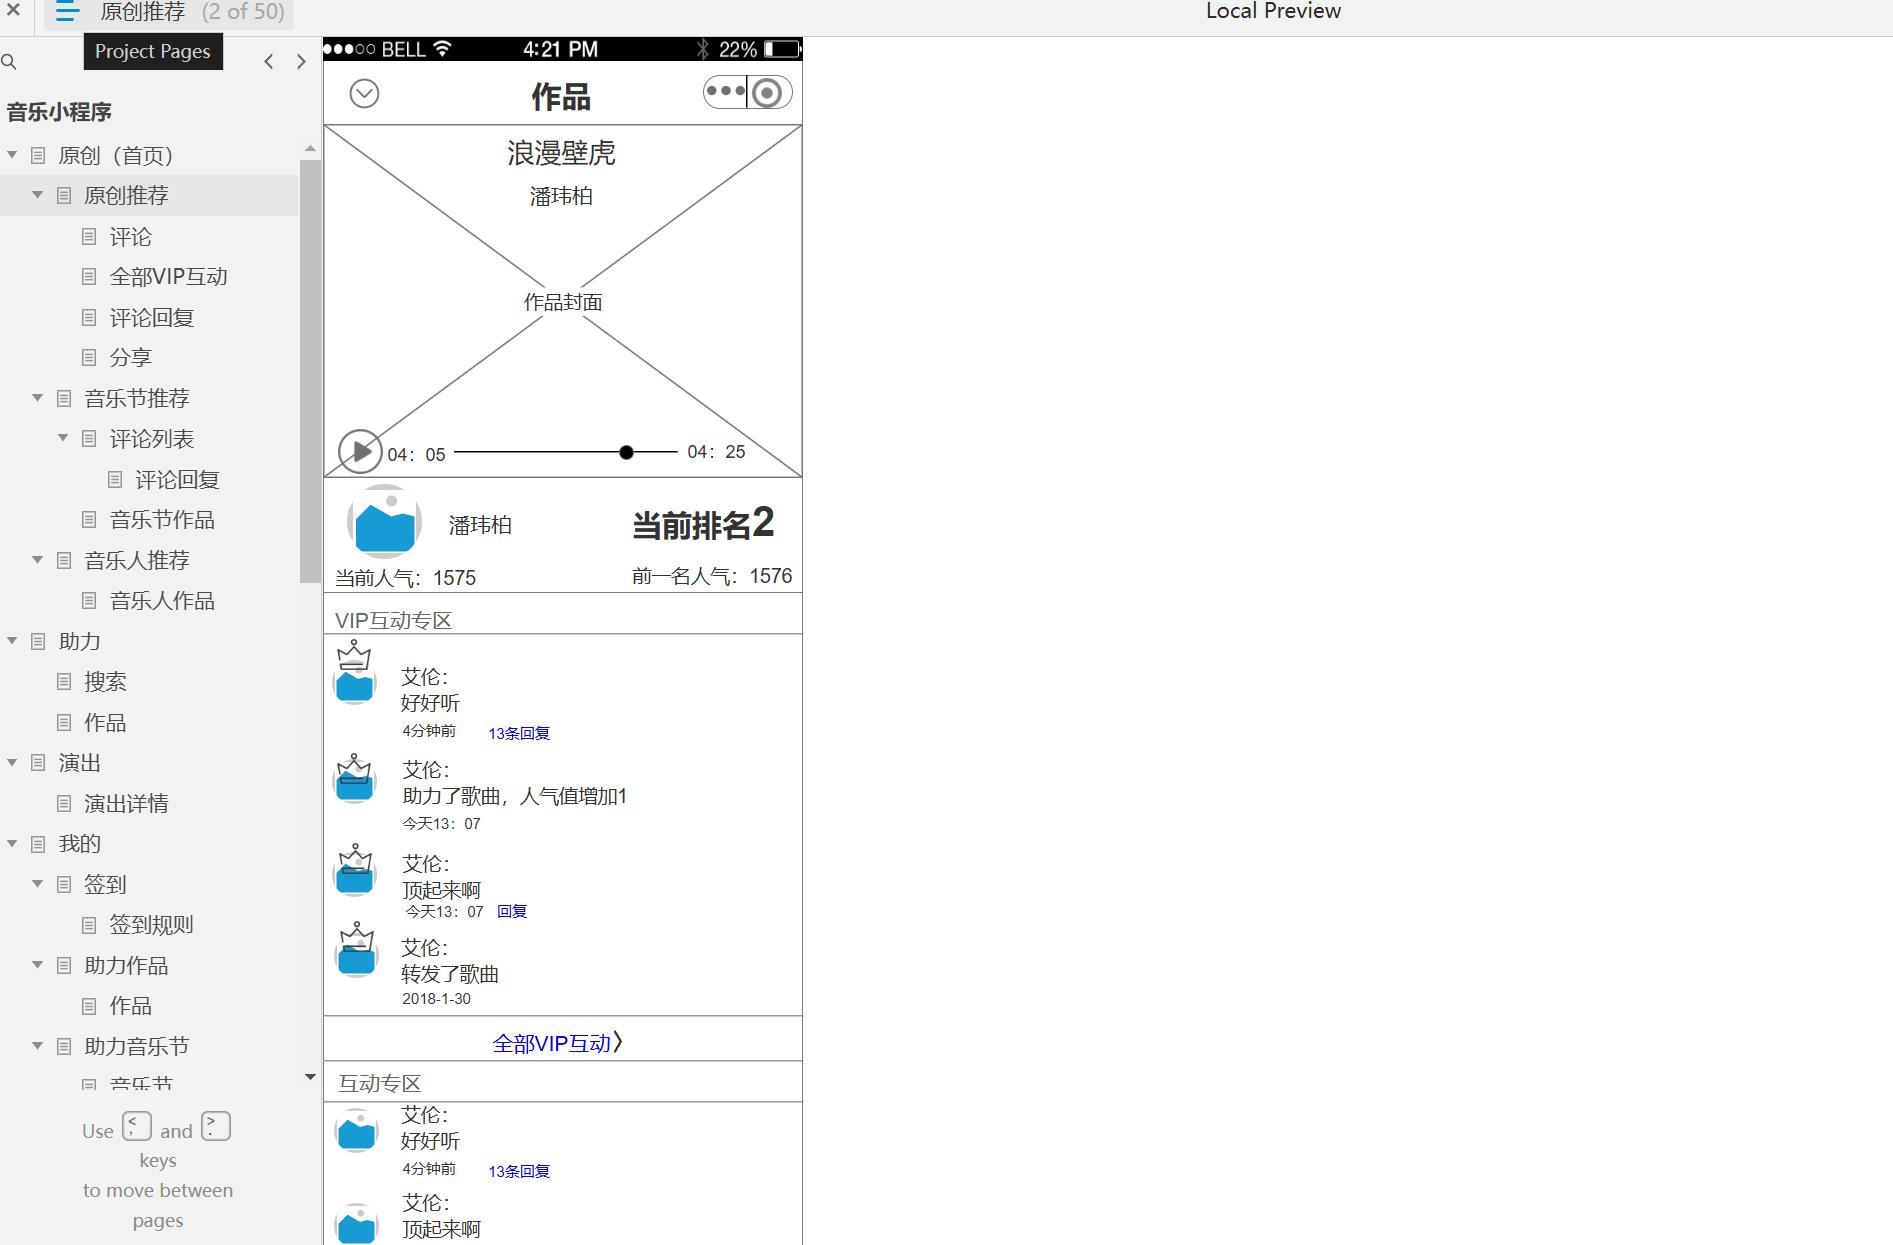The image size is (1893, 1245).
Task: Open 13条回复 link in 互动专区
Action: 519,1171
